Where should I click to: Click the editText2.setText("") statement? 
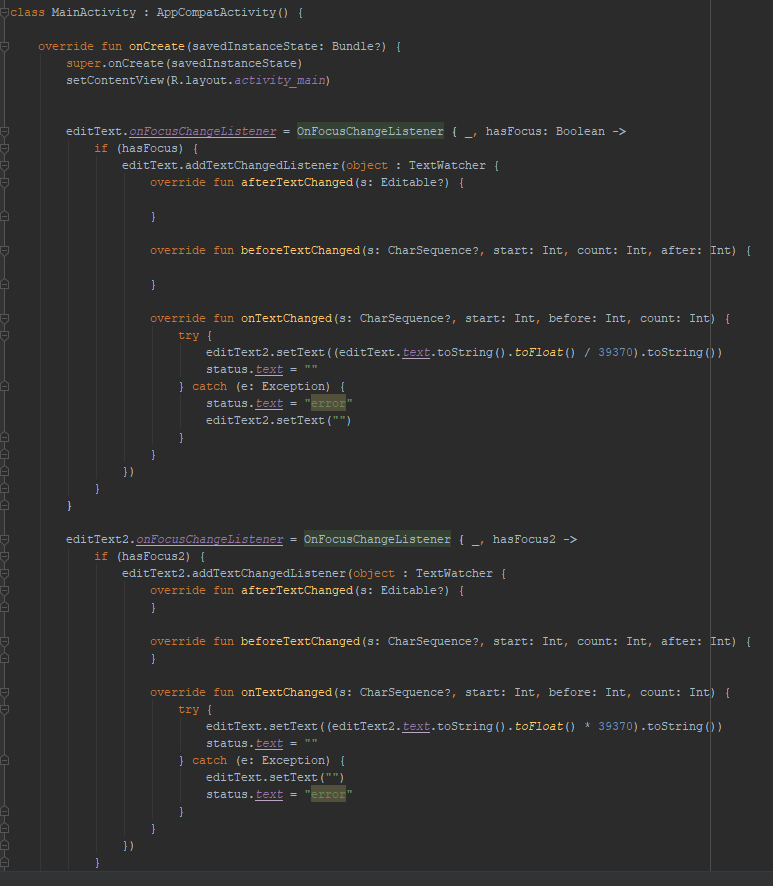[279, 420]
